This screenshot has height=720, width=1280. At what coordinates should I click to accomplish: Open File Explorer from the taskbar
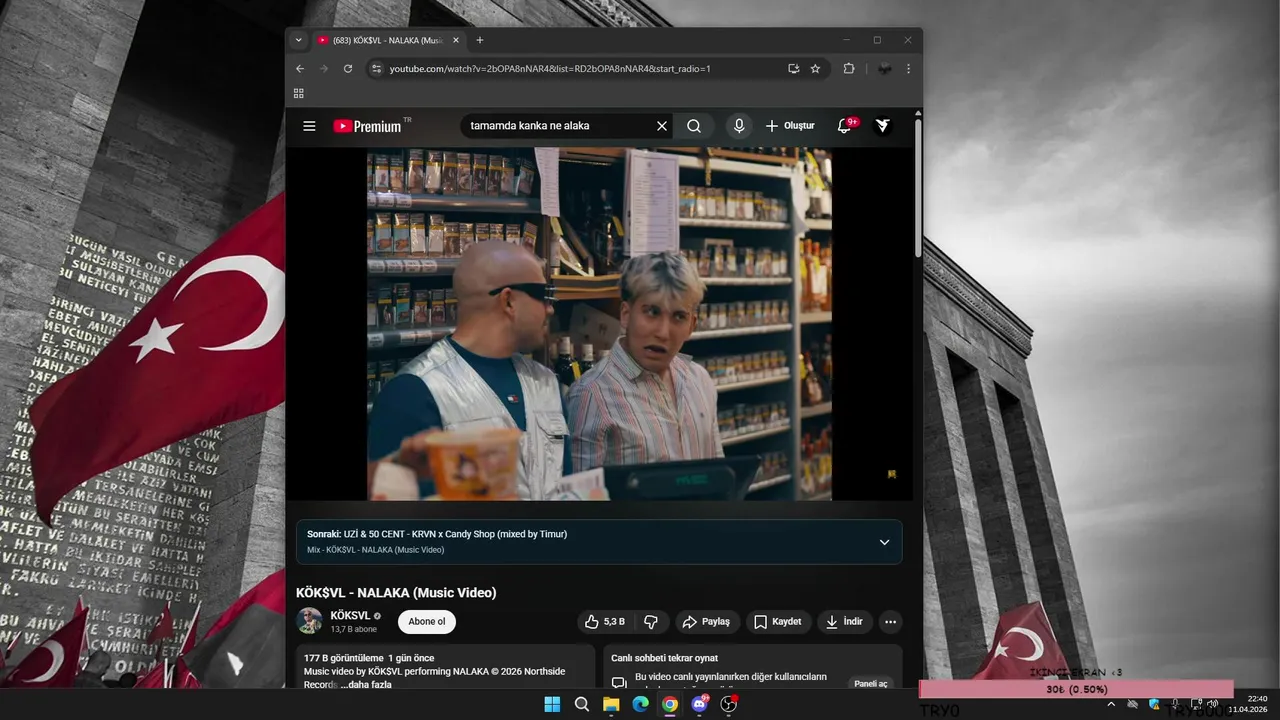(611, 704)
